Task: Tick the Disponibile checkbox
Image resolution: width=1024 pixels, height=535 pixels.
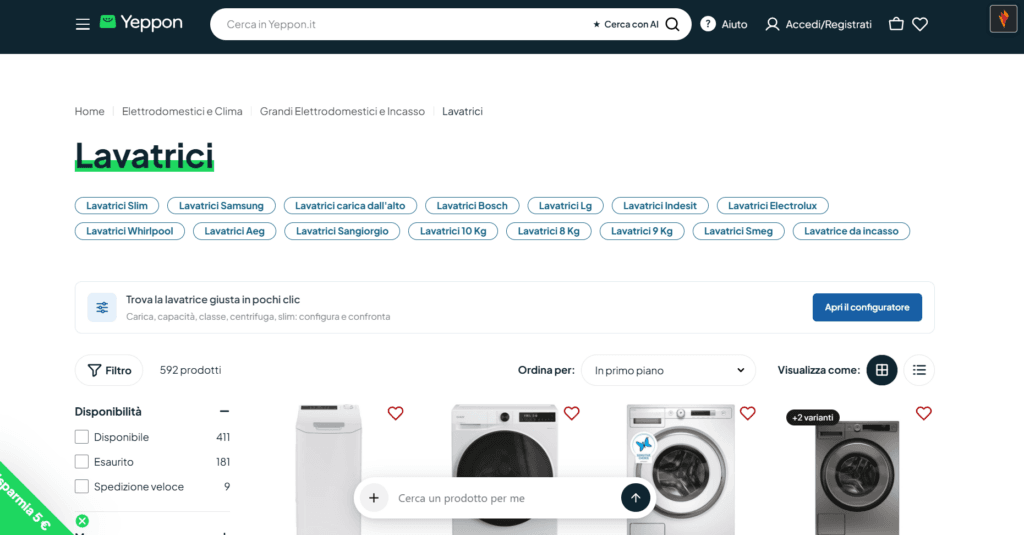Action: point(82,437)
